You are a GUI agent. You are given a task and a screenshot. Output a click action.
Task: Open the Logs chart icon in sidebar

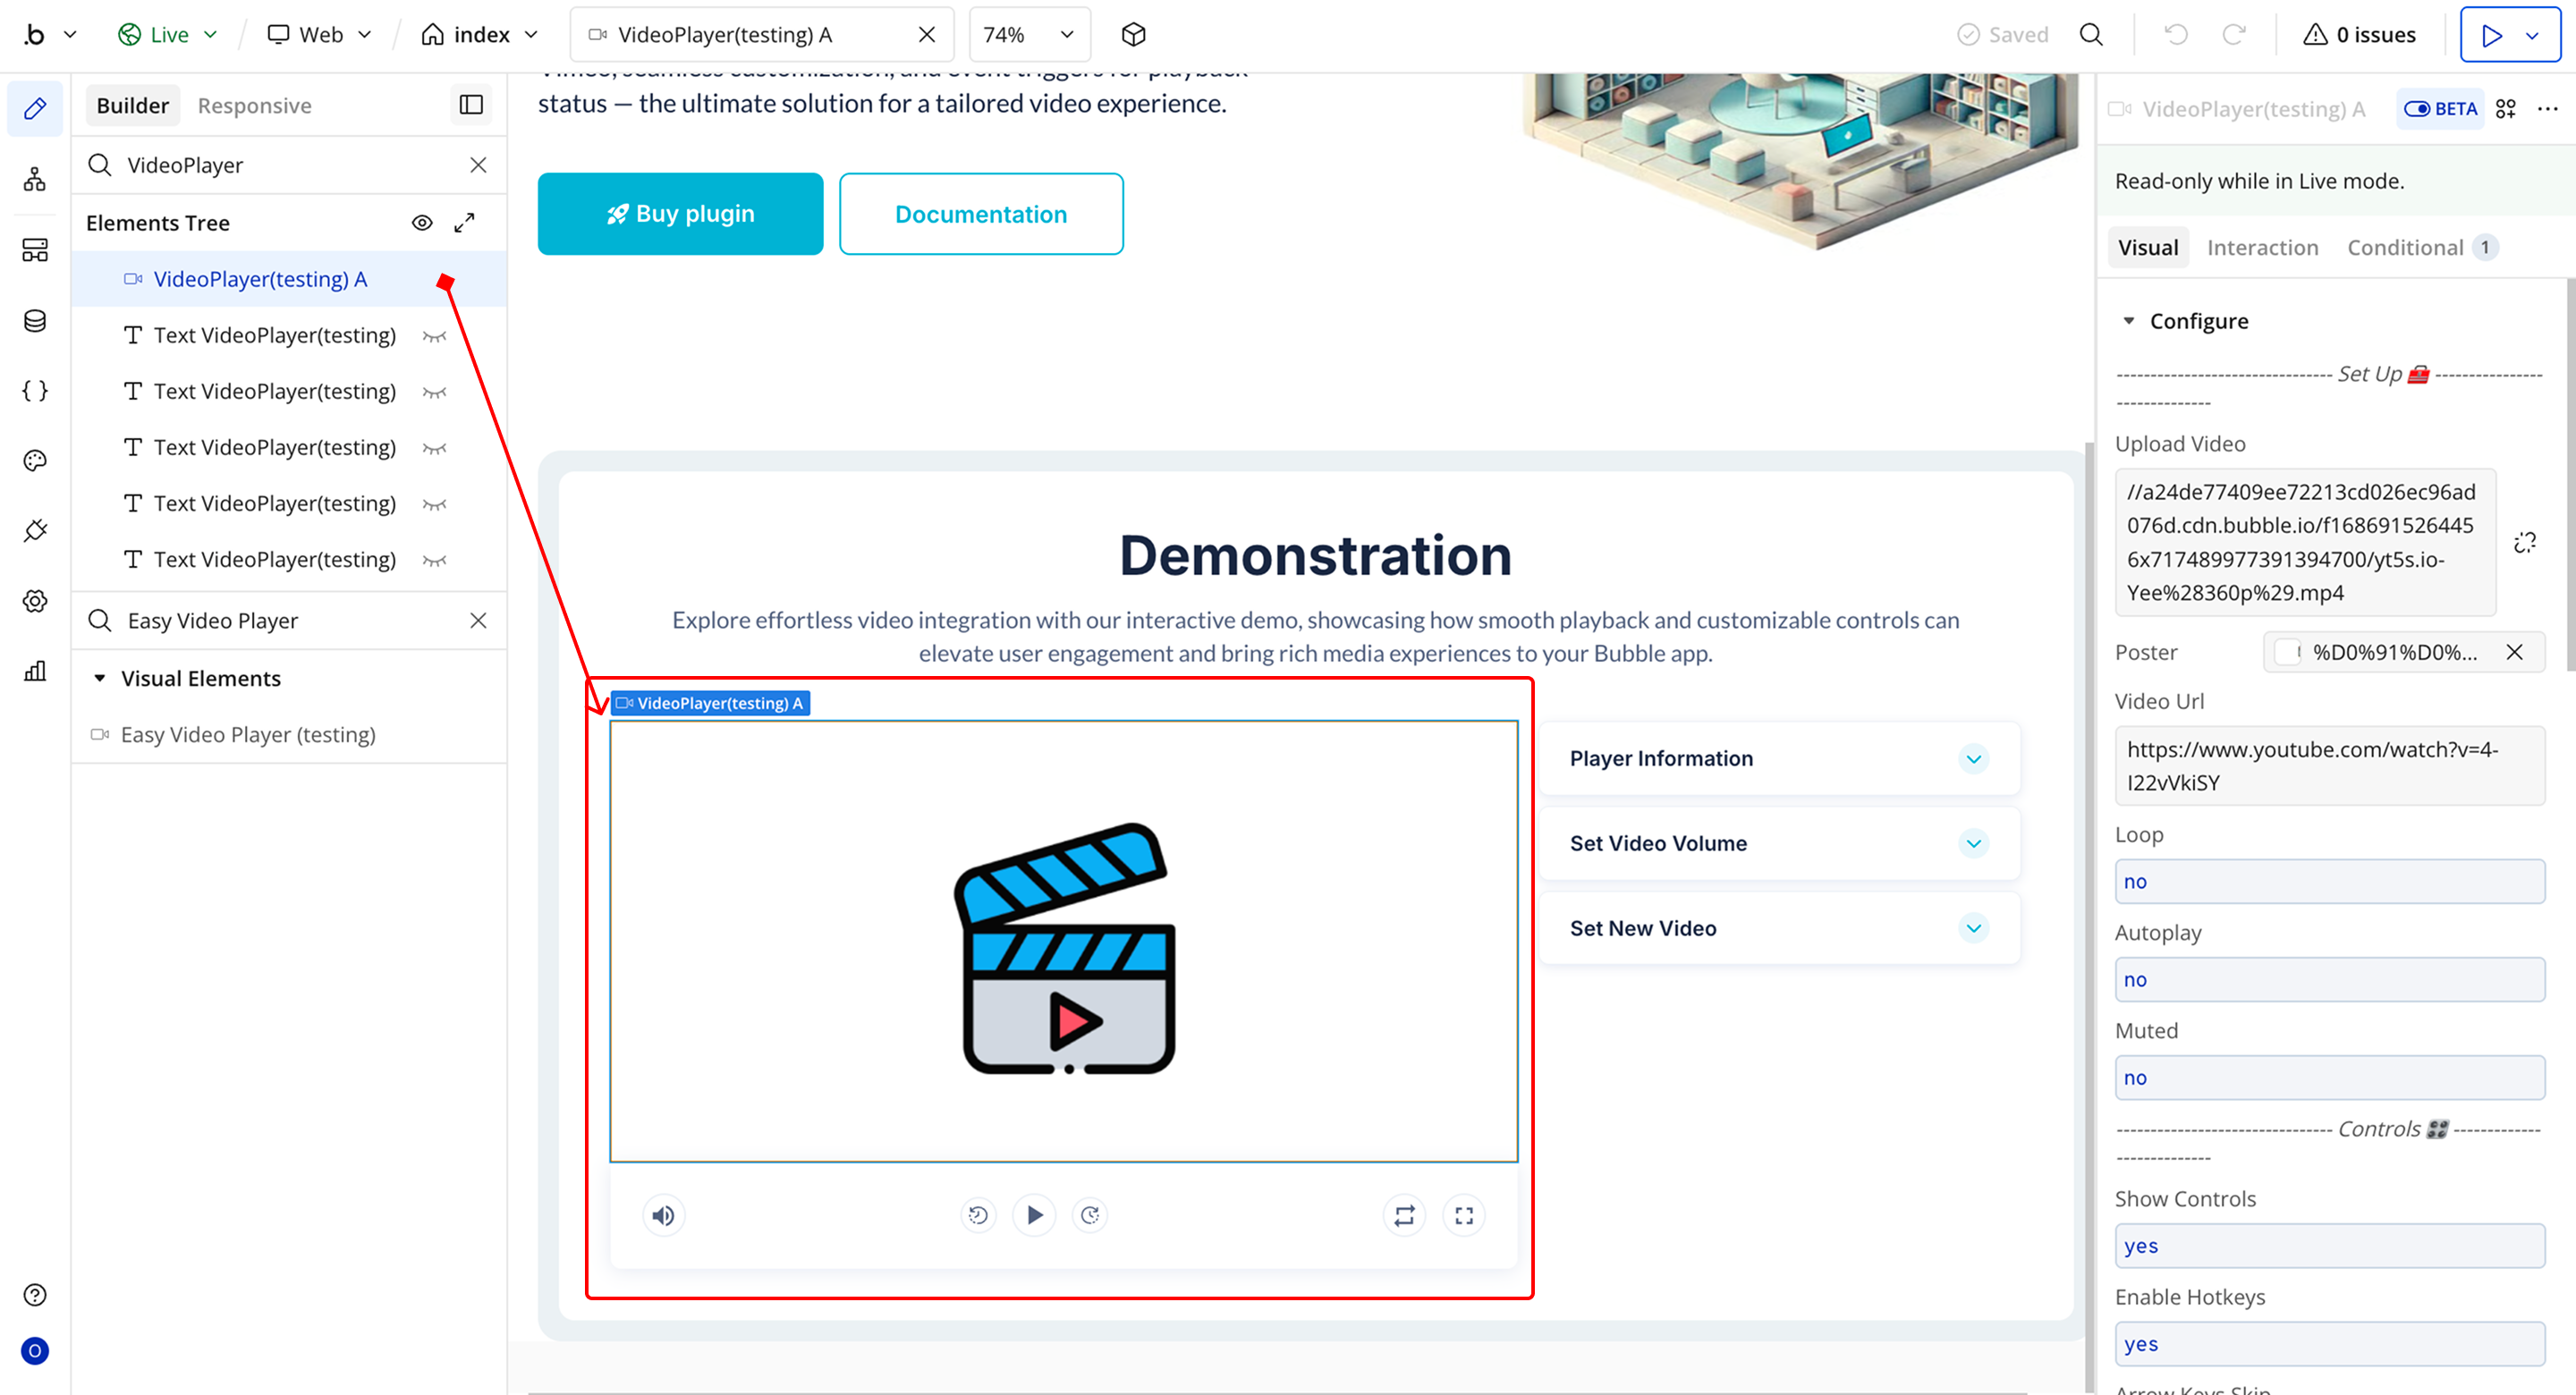pos(35,671)
